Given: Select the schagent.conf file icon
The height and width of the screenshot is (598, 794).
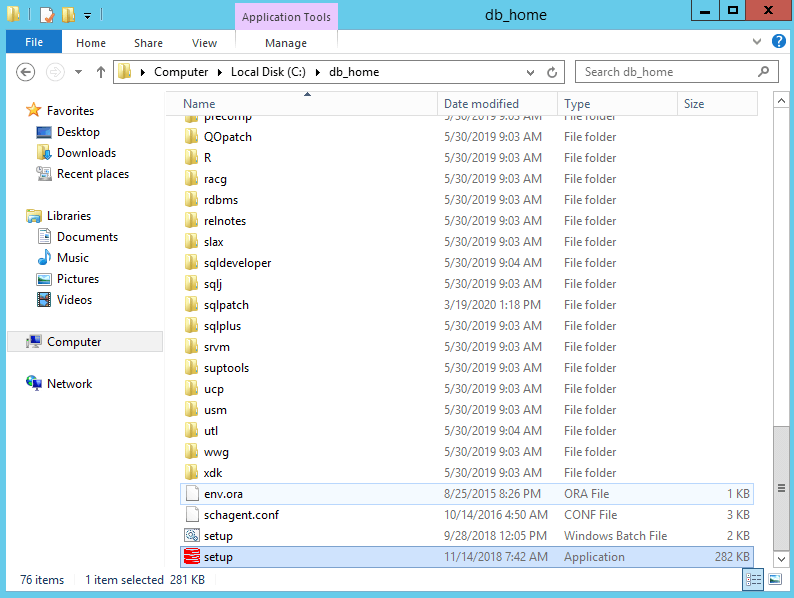Looking at the screenshot, I should point(192,514).
